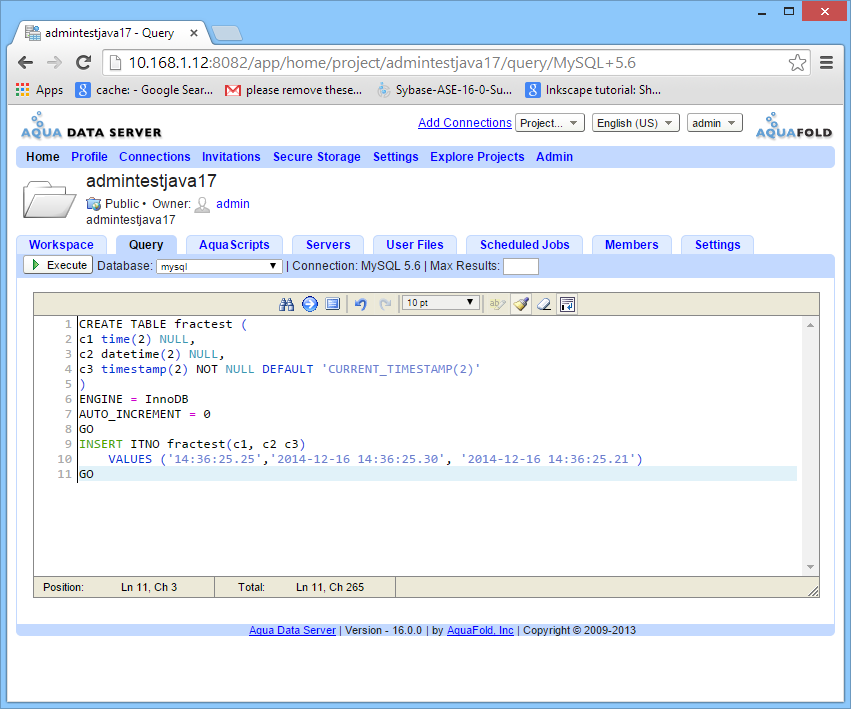851x709 pixels.
Task: Click the redo arrow icon
Action: click(385, 304)
